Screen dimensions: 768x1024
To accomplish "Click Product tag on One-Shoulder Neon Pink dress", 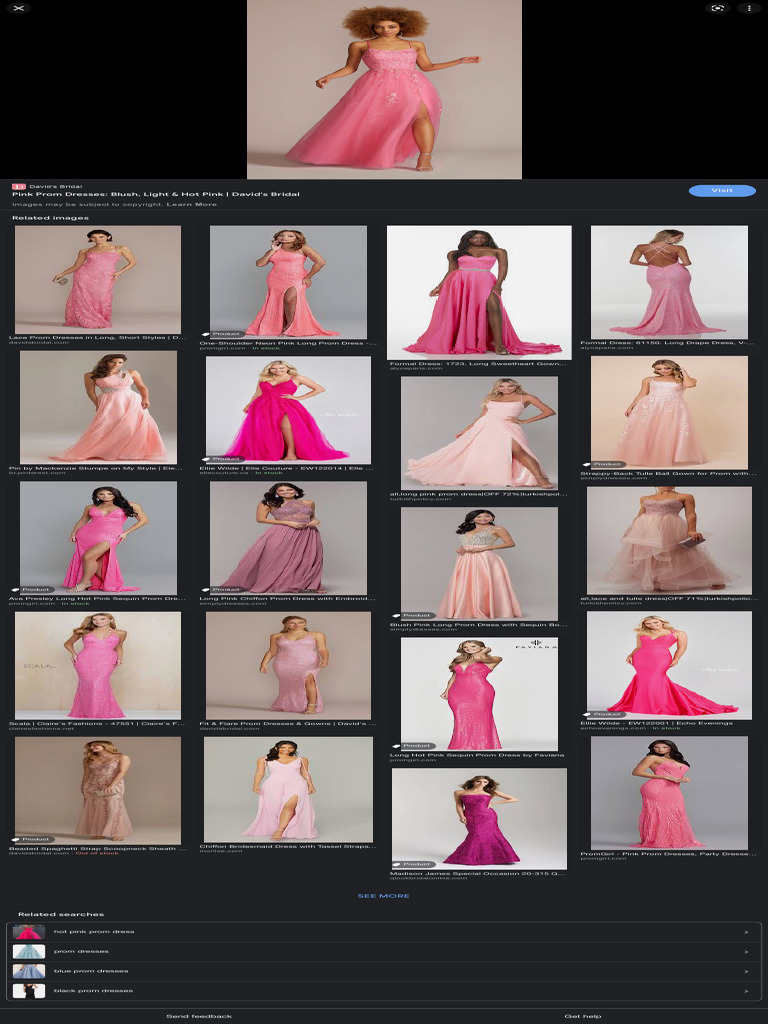I will [223, 334].
